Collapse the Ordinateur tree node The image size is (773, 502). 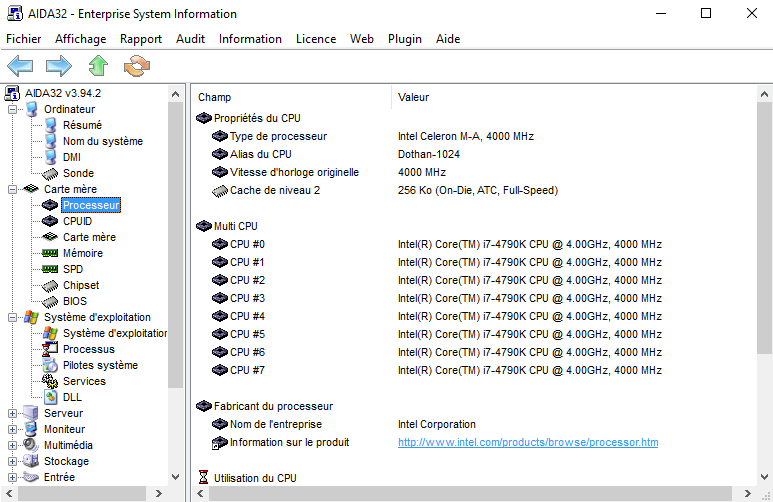[13, 109]
